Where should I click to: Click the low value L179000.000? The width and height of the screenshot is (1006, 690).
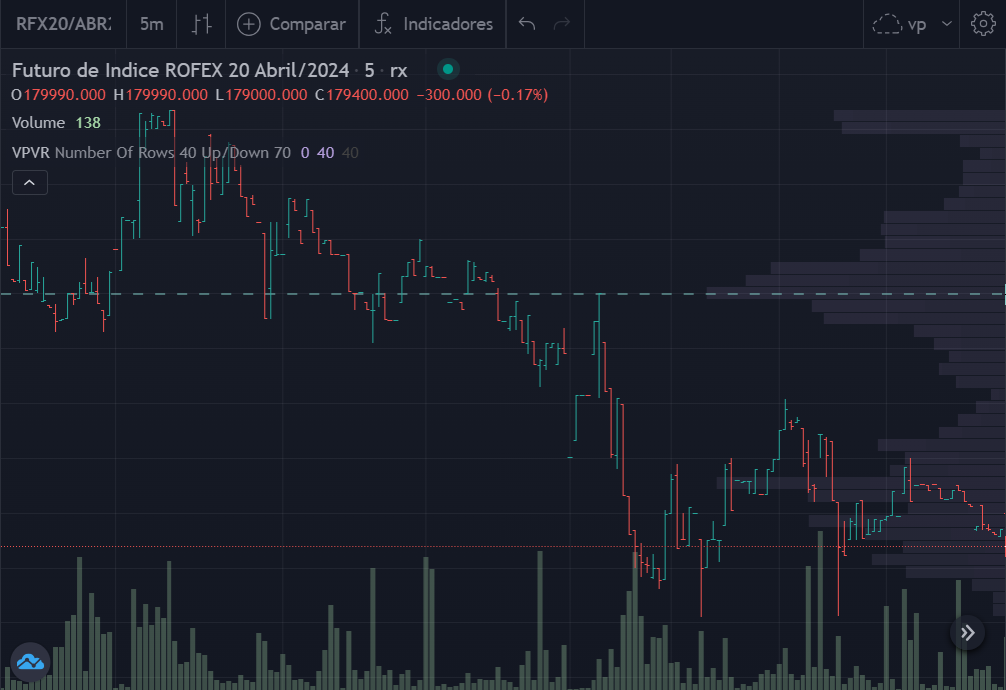click(261, 95)
